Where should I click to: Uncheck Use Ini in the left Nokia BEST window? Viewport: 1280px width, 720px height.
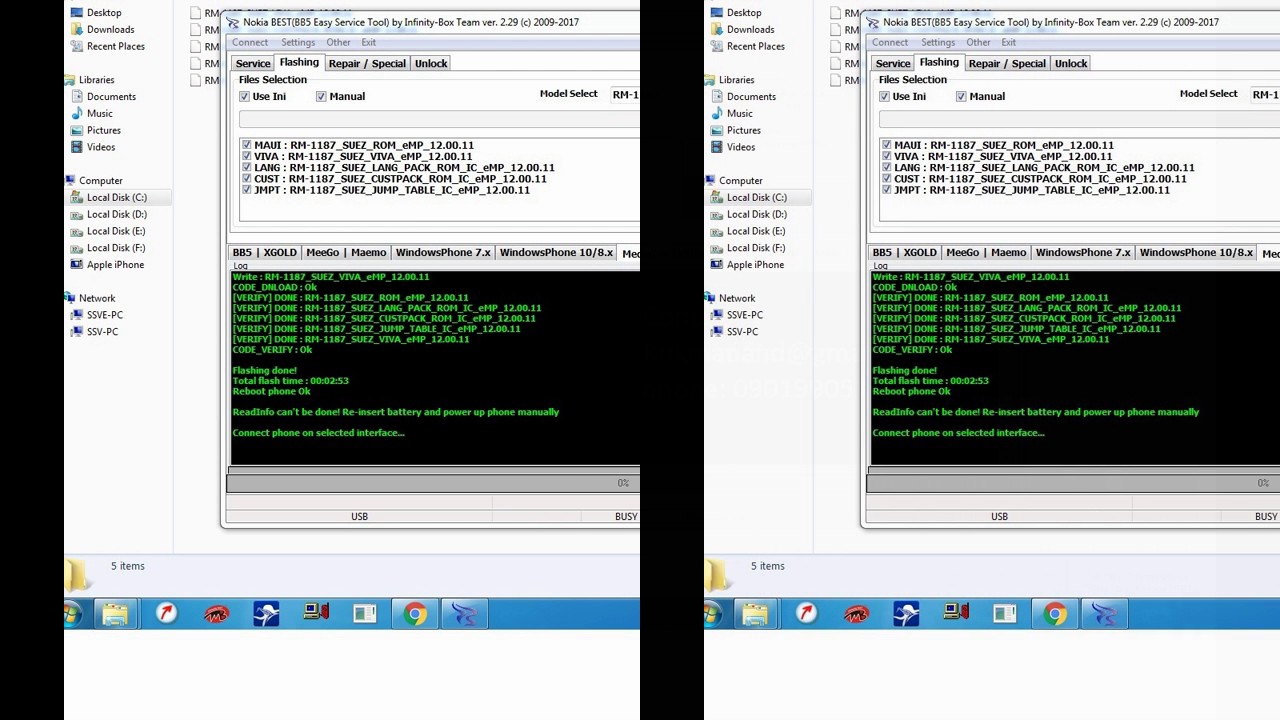pos(244,96)
